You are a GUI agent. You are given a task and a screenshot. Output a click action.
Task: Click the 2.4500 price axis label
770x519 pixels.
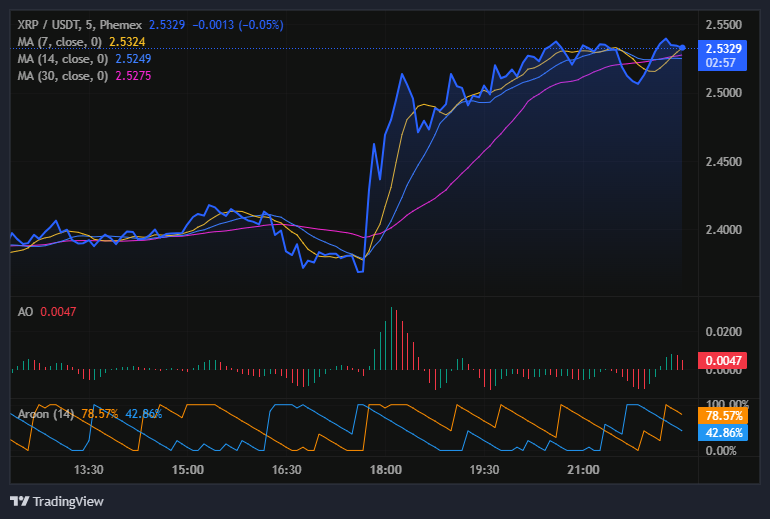pyautogui.click(x=723, y=161)
